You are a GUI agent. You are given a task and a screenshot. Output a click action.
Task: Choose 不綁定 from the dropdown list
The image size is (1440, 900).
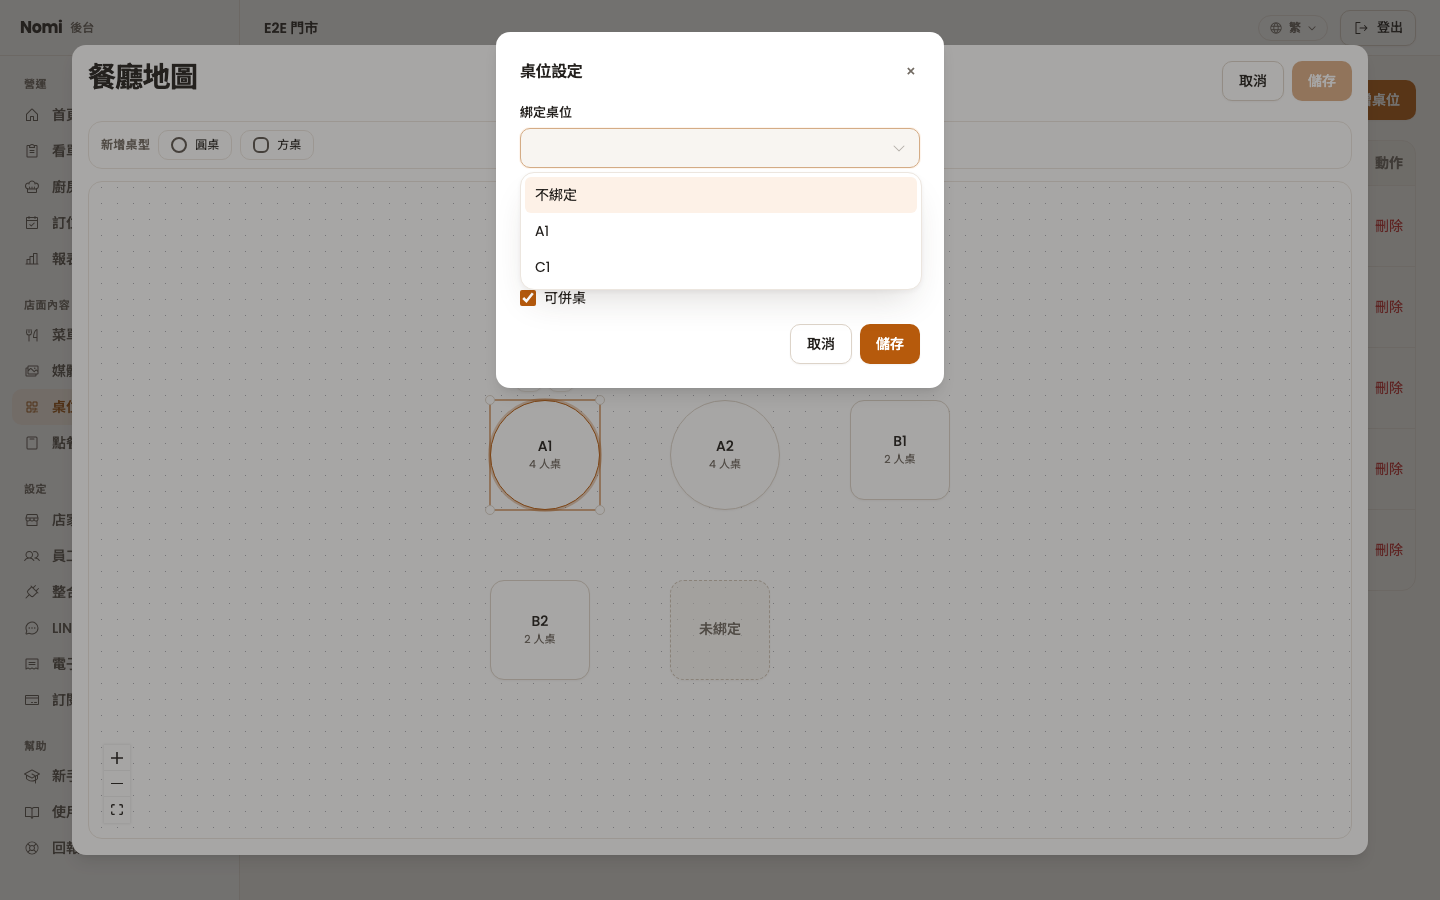tap(720, 195)
